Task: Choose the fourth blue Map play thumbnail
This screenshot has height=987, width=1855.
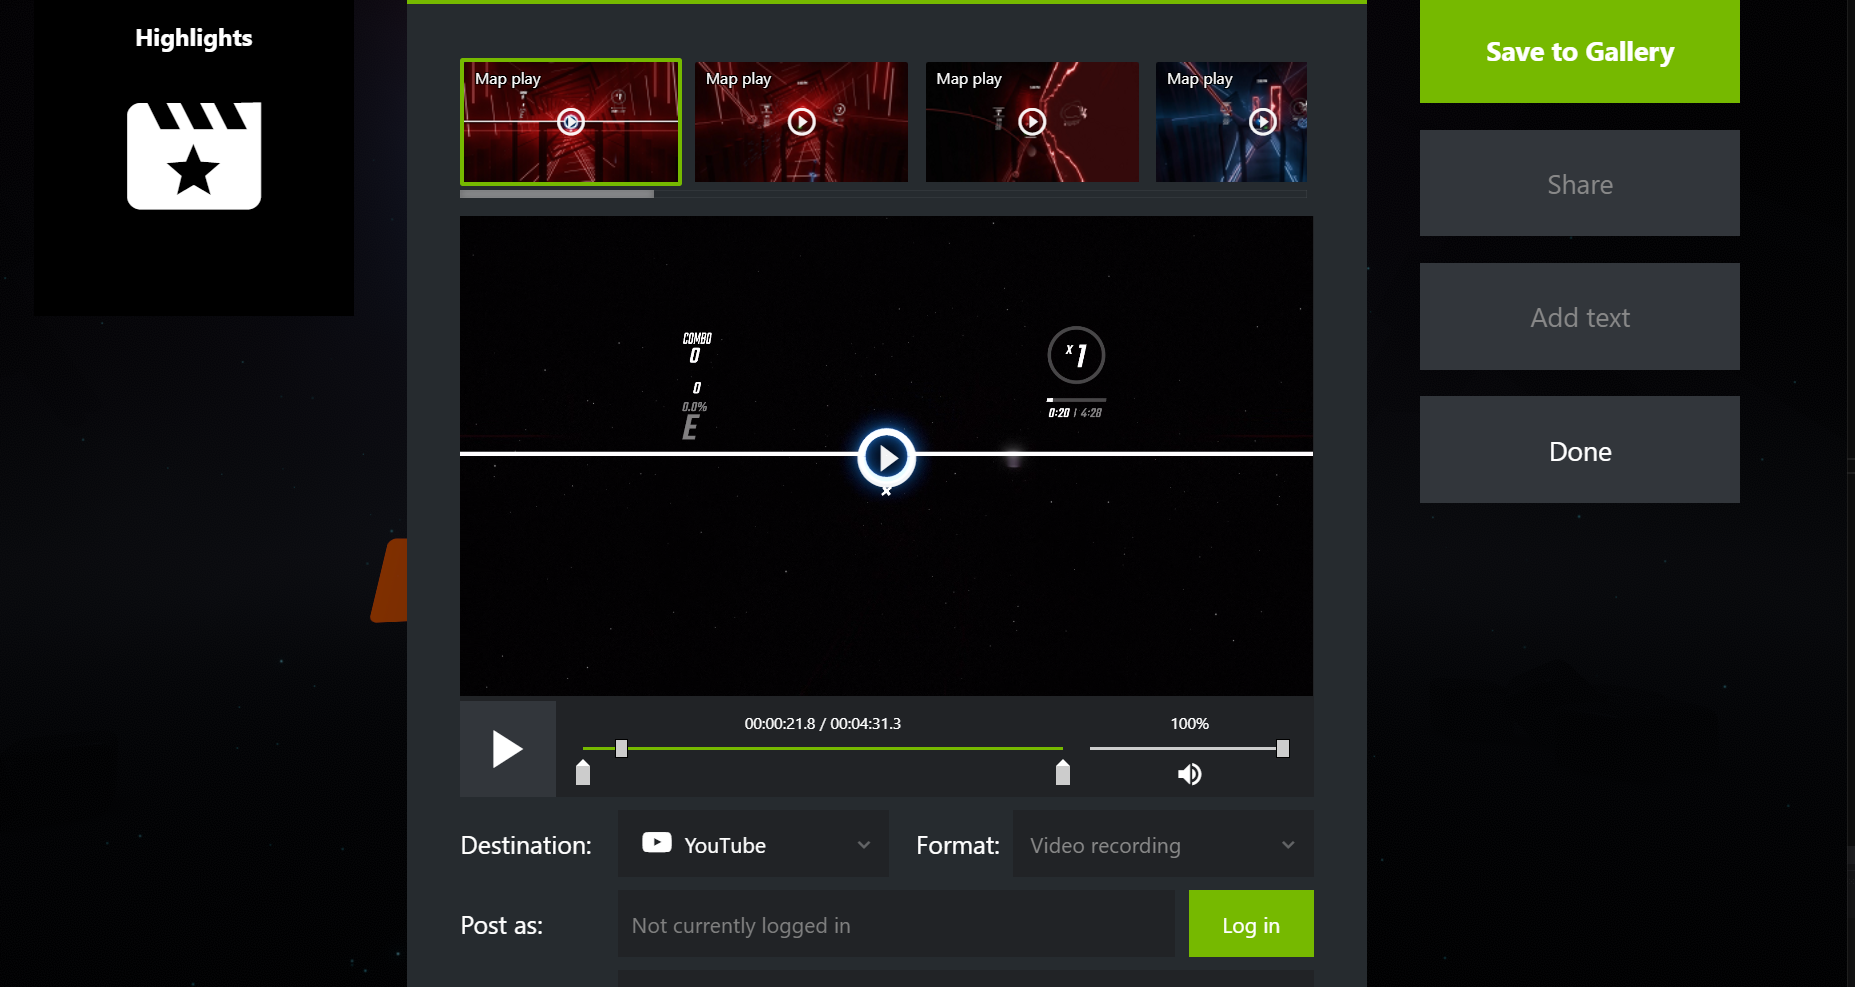Action: coord(1231,122)
